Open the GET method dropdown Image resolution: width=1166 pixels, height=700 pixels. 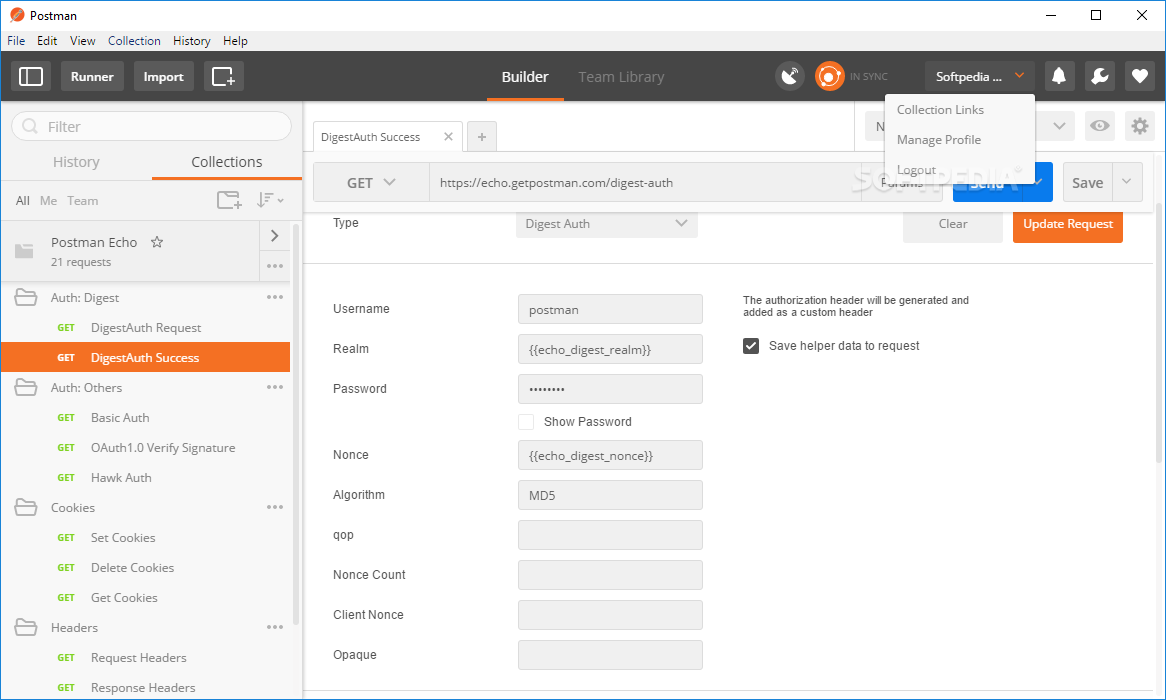371,182
